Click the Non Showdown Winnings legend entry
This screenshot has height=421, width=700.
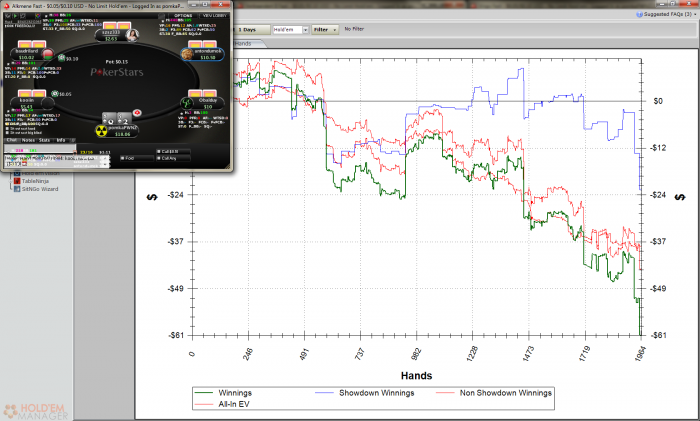494,393
